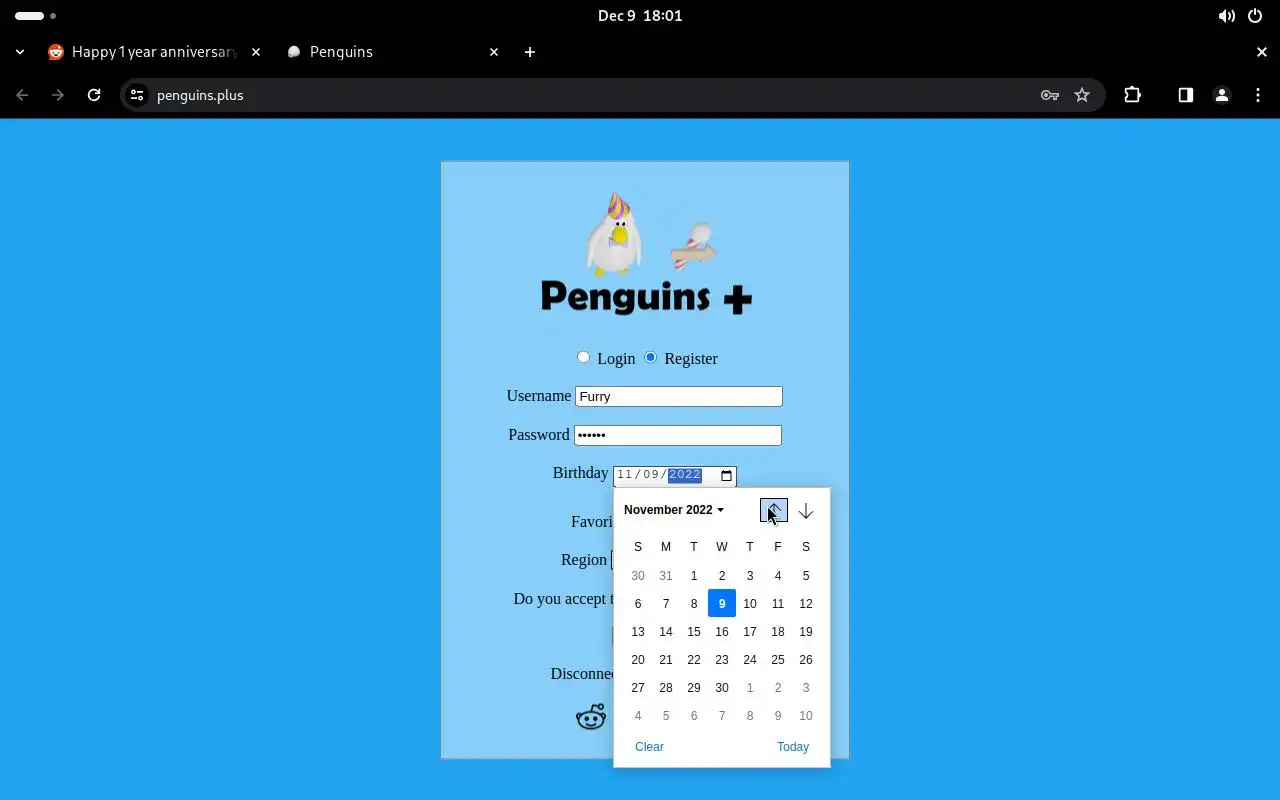This screenshot has height=800, width=1280.
Task: Pick November 12 in the calendar
Action: click(806, 604)
